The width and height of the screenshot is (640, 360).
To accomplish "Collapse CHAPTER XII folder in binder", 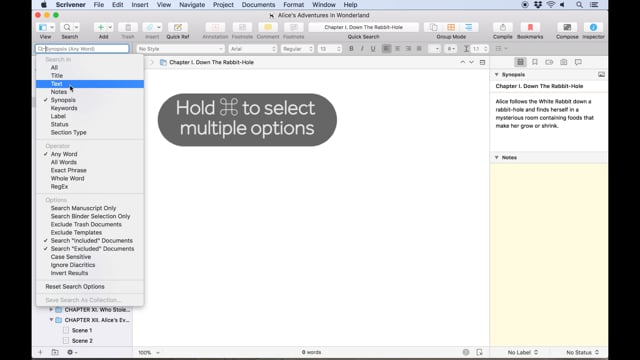I will coord(51,320).
